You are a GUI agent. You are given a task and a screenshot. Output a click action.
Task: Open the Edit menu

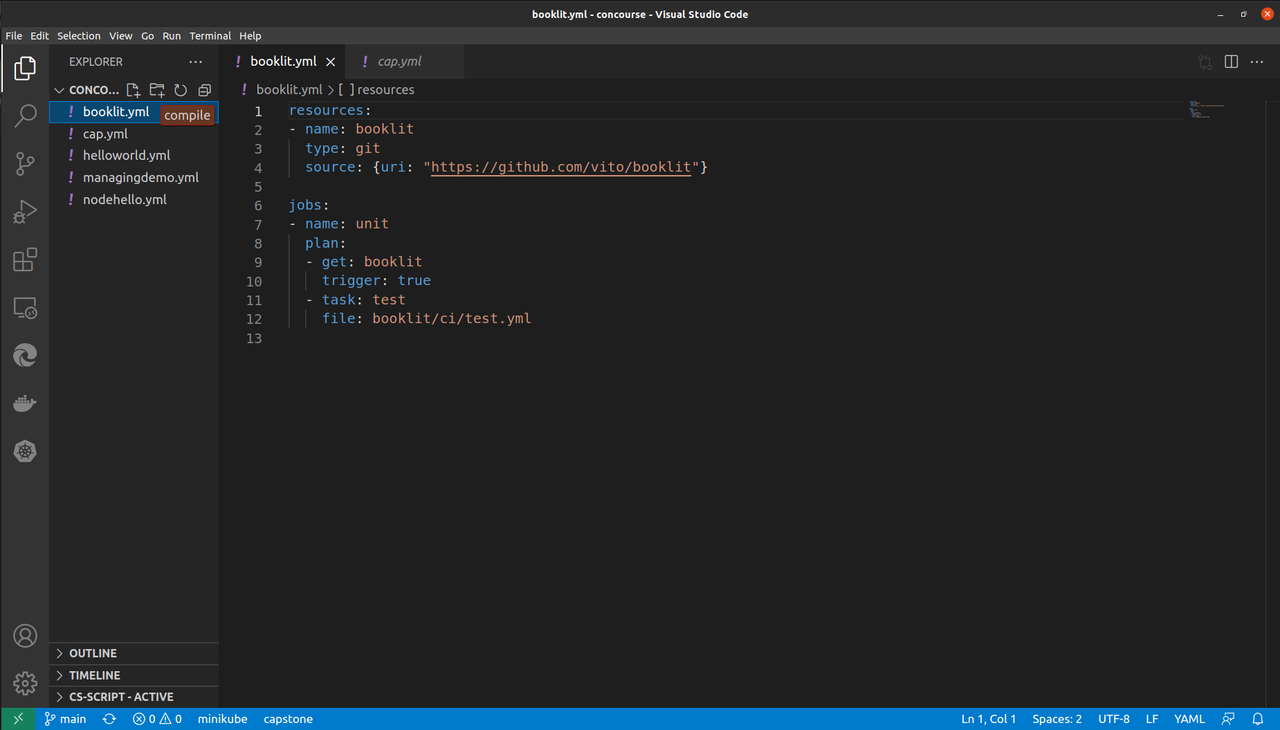coord(40,36)
